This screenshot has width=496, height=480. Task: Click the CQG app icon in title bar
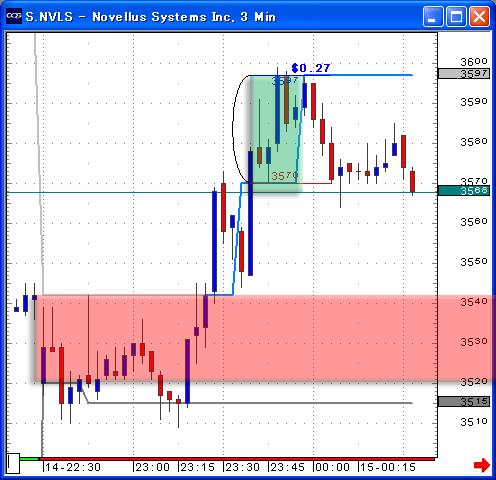14,16
